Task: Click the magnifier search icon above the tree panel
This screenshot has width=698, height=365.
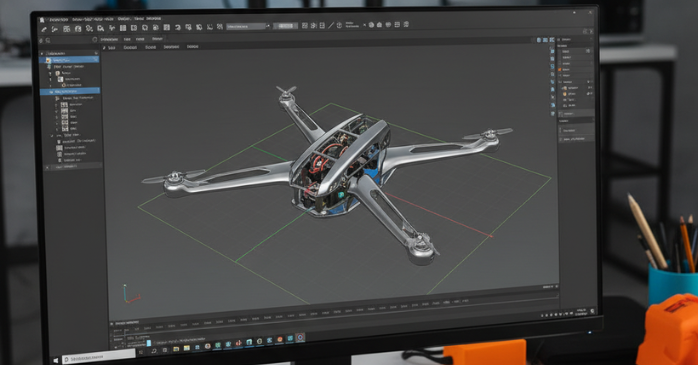Action: [48, 41]
